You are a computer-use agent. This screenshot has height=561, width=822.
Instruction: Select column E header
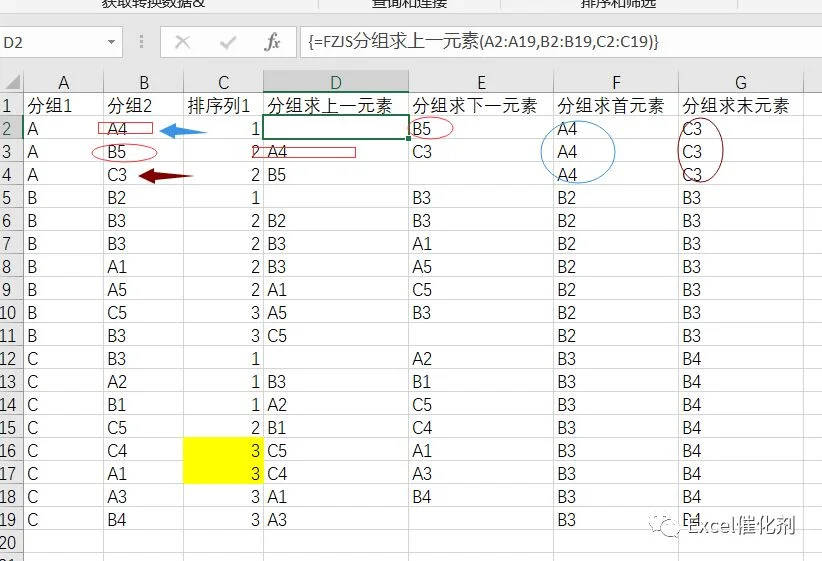pos(481,82)
